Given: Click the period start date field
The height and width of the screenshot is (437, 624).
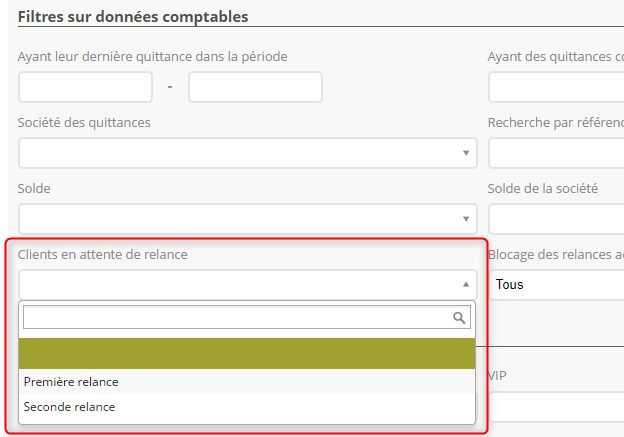Looking at the screenshot, I should pyautogui.click(x=85, y=87).
